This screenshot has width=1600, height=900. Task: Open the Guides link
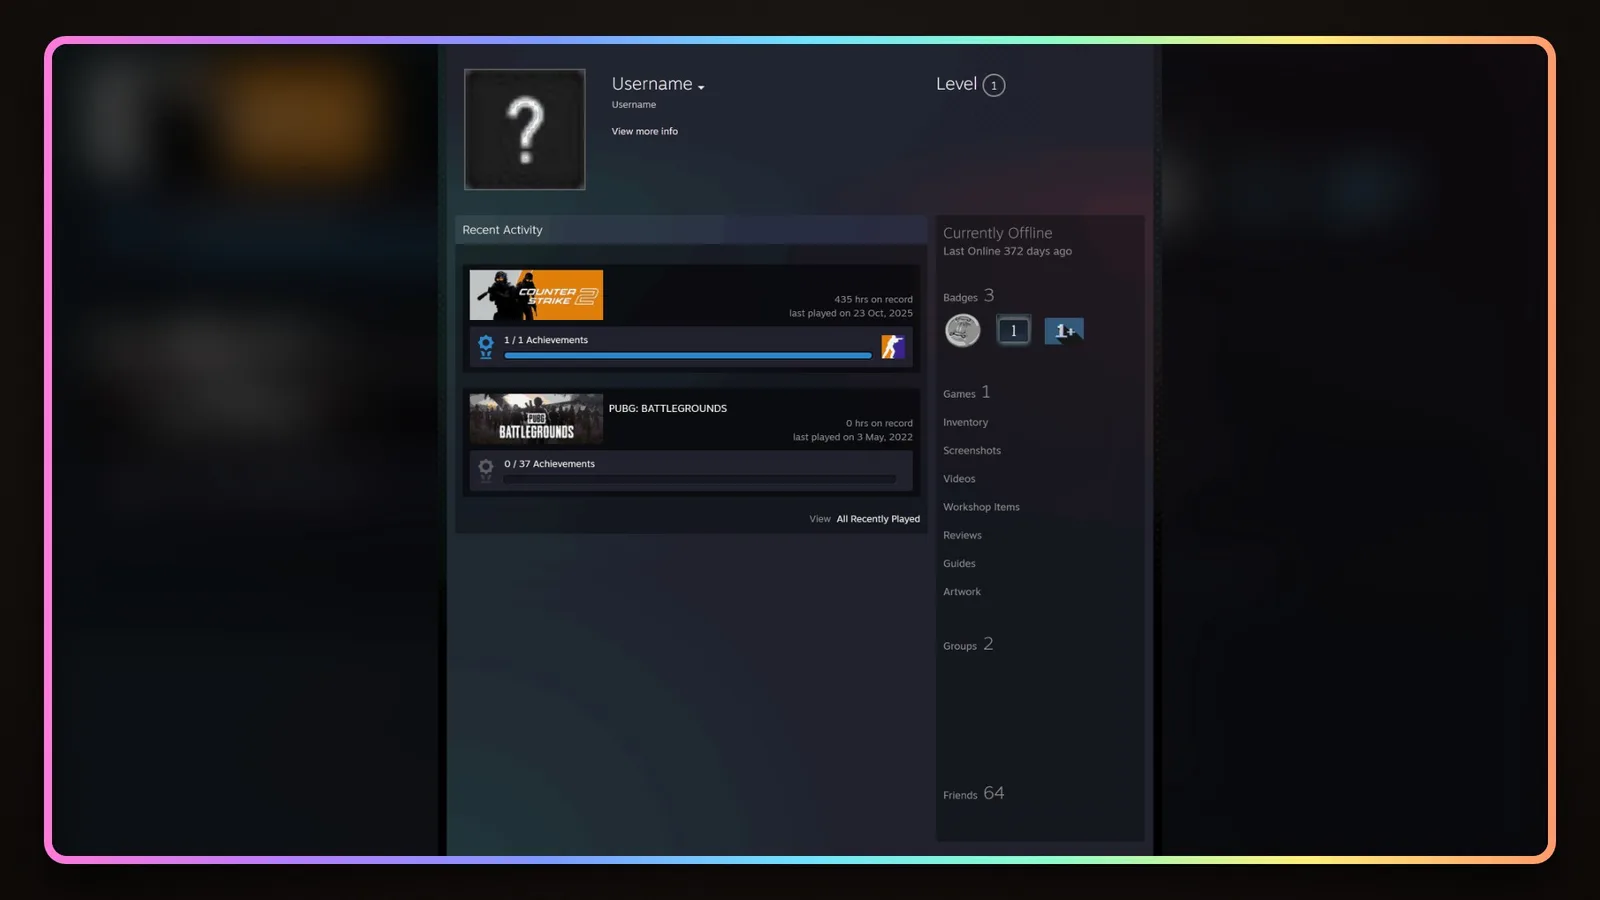pyautogui.click(x=959, y=564)
